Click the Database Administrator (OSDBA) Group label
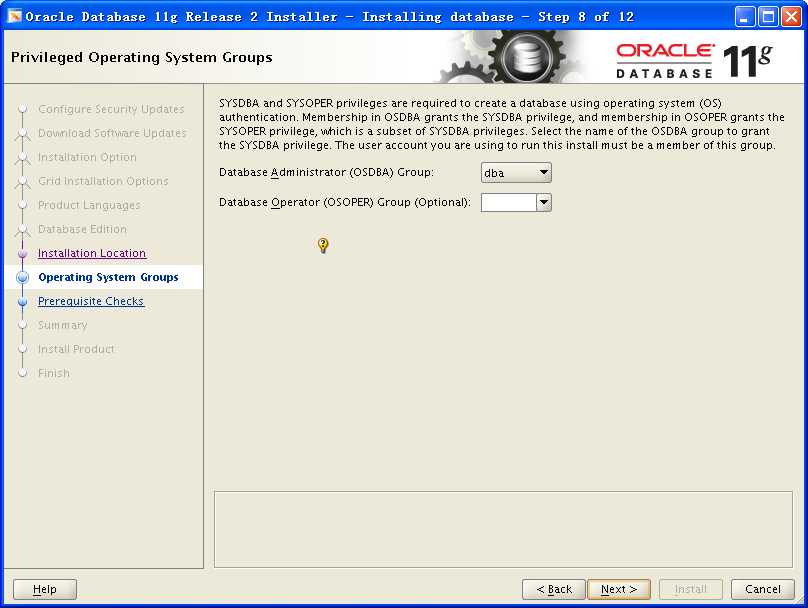Viewport: 808px width, 608px height. point(326,172)
